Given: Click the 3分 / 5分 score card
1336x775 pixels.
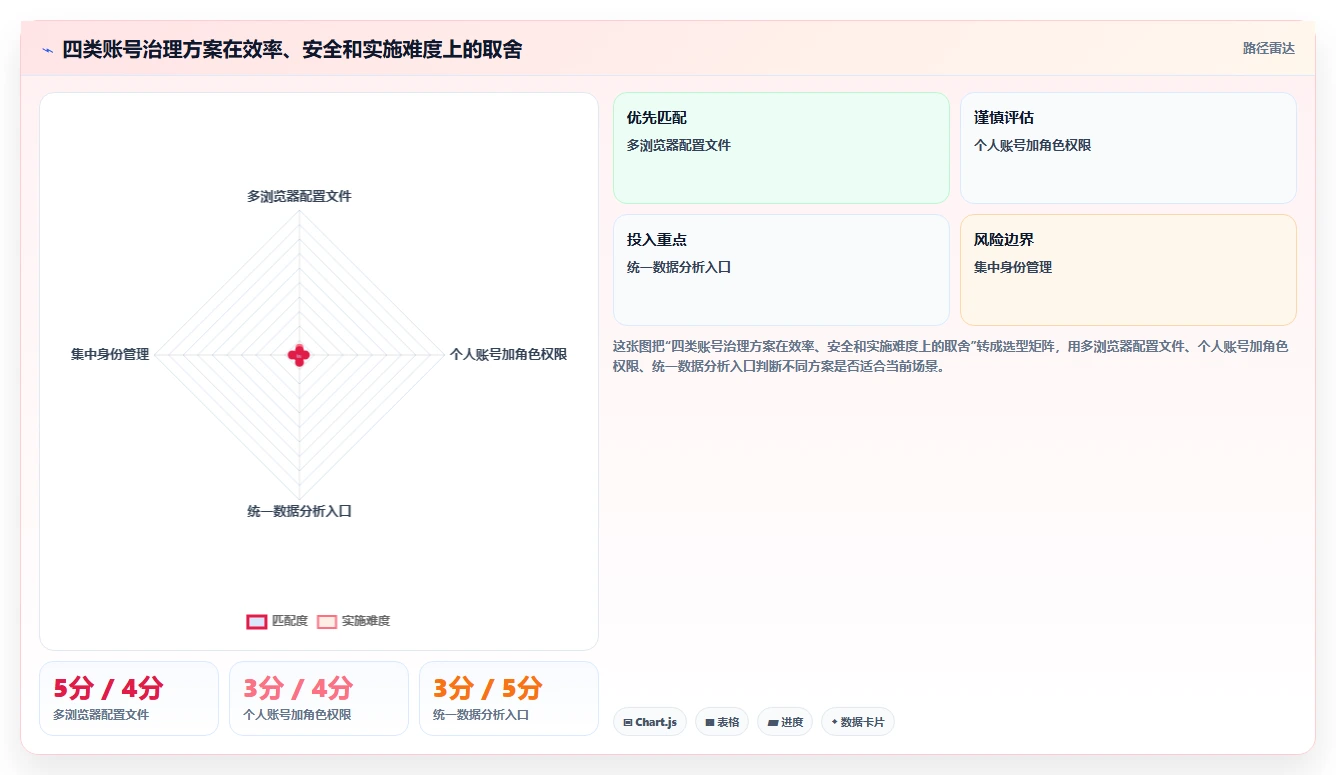Looking at the screenshot, I should tap(509, 698).
